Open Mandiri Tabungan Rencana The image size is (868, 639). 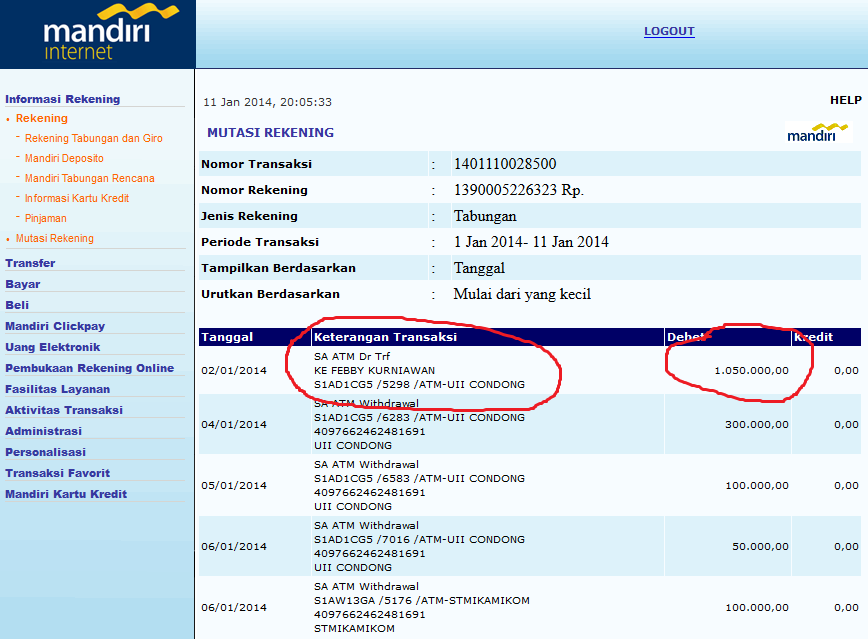click(x=90, y=178)
